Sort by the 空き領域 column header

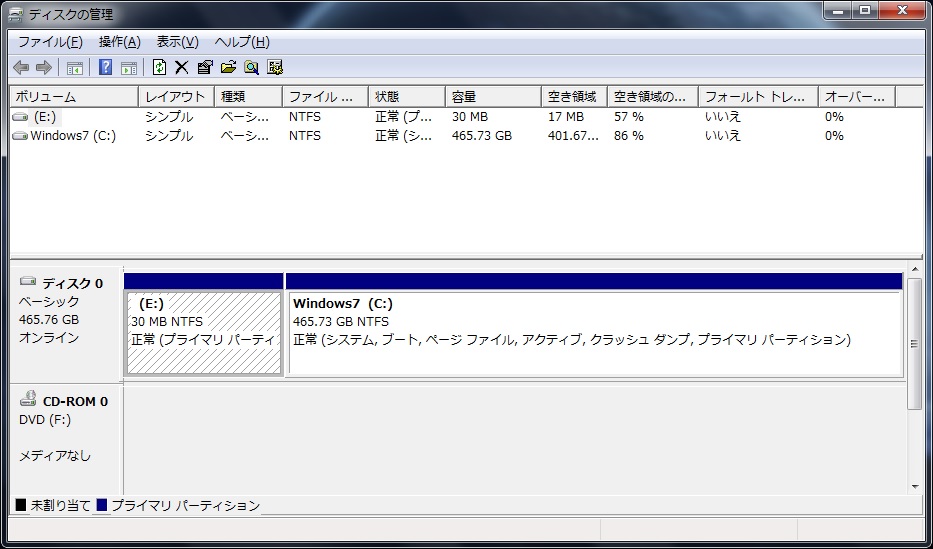click(574, 97)
